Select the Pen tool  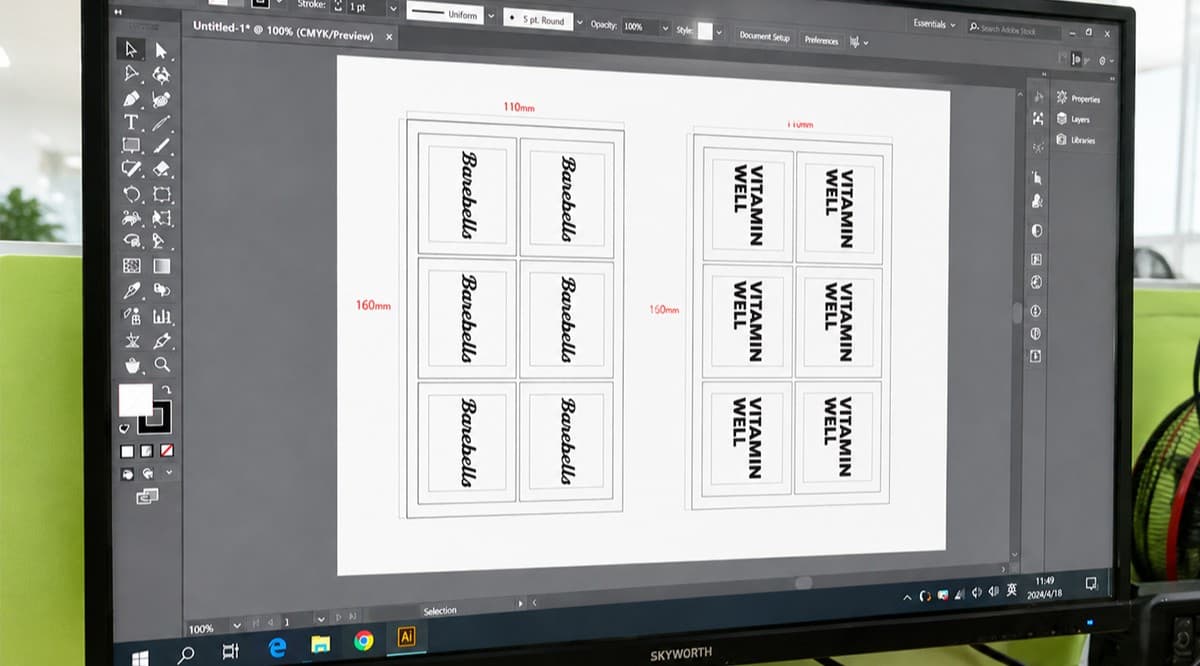131,98
